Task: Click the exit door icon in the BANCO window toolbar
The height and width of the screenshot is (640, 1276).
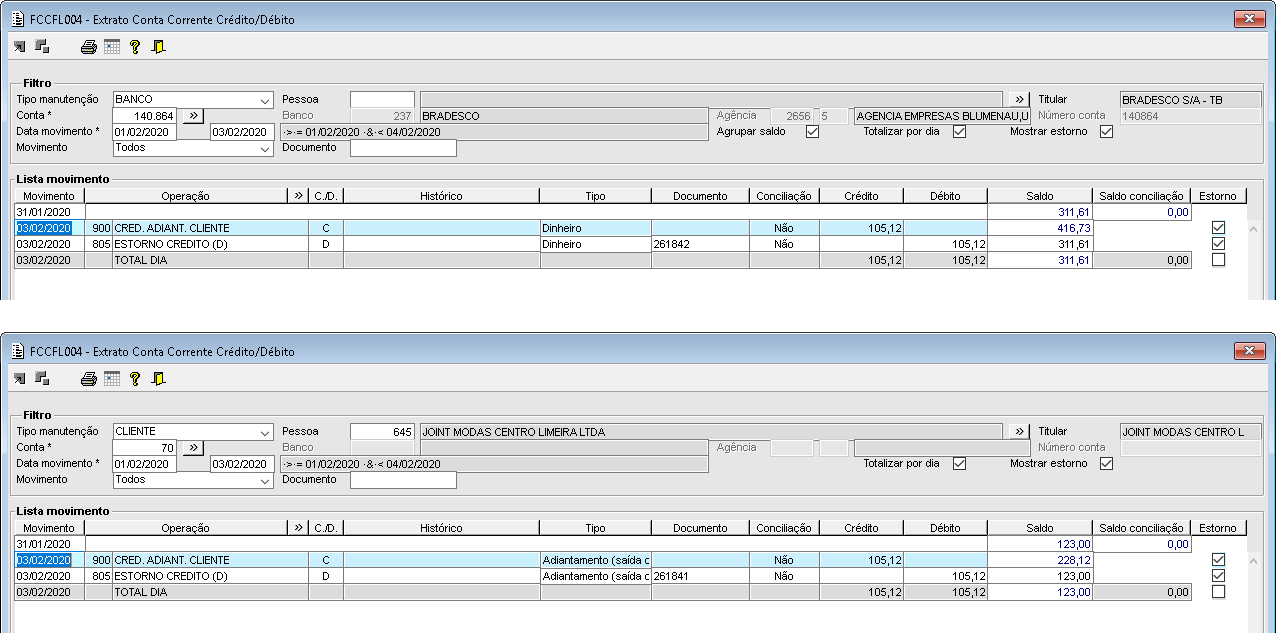Action: coord(158,46)
